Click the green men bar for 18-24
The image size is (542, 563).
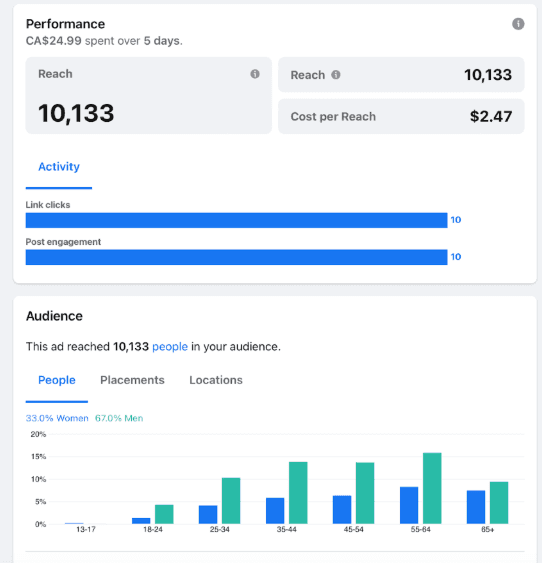pyautogui.click(x=164, y=514)
